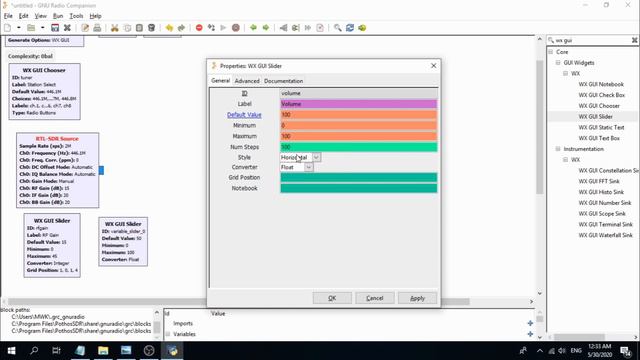The width and height of the screenshot is (640, 360).
Task: Open the volume tray icon
Action: pos(562,351)
